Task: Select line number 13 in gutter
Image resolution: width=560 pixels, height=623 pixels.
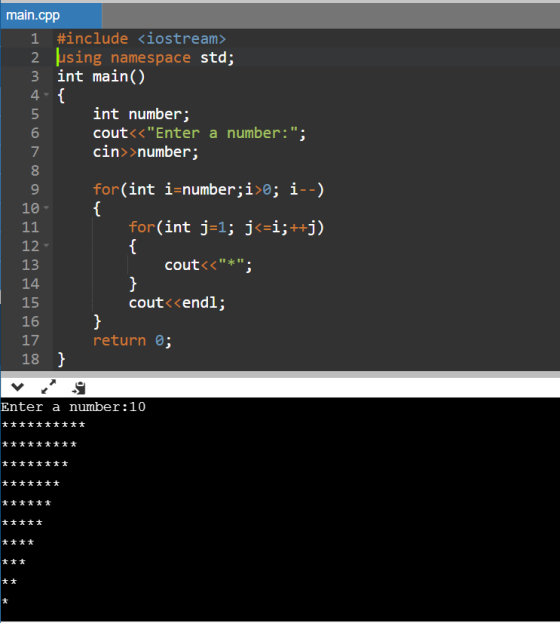Action: [x=31, y=265]
